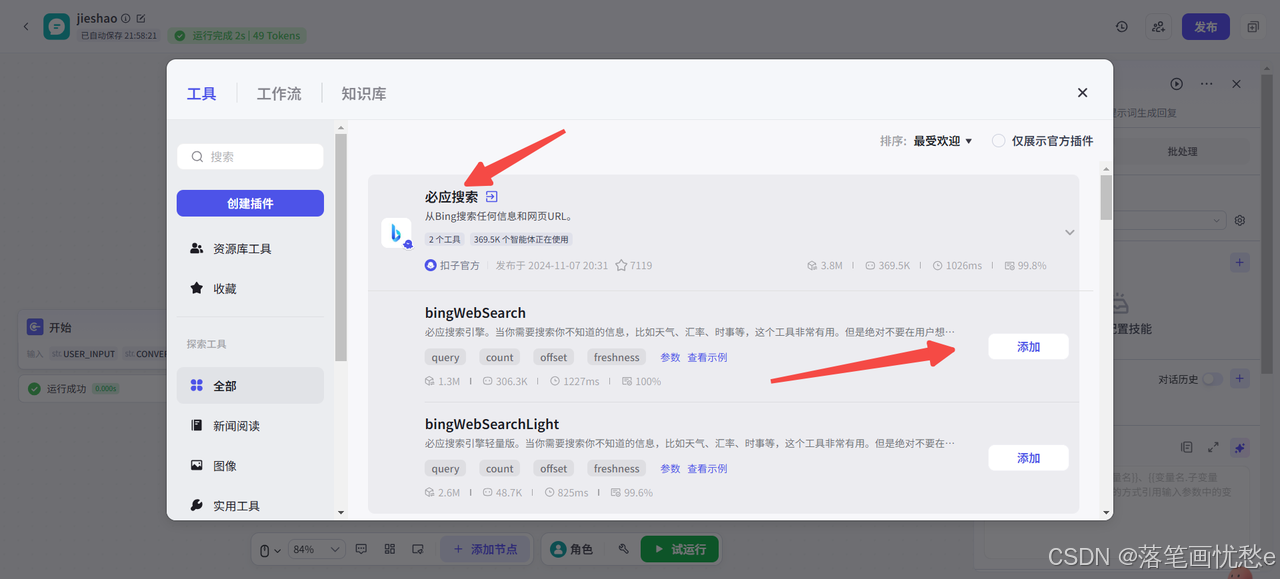Click the bingWebSearch title
The height and width of the screenshot is (579, 1280).
pos(475,313)
